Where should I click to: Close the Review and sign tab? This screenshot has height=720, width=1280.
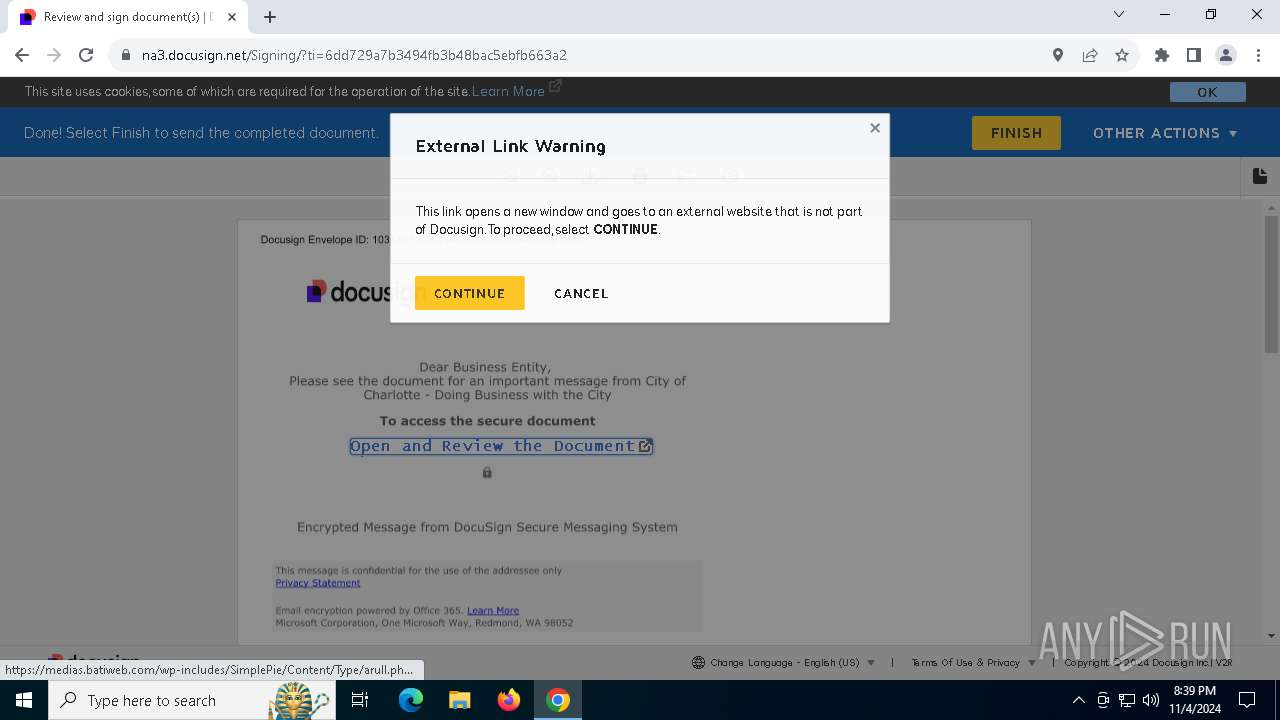(233, 17)
